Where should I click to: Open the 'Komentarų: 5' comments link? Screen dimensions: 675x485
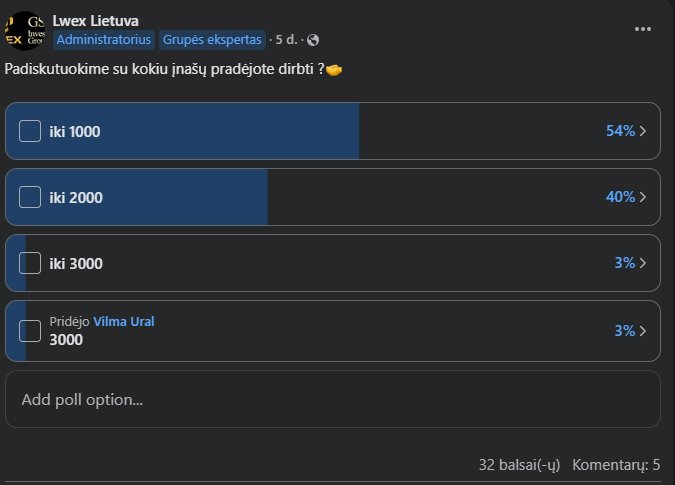click(x=616, y=465)
